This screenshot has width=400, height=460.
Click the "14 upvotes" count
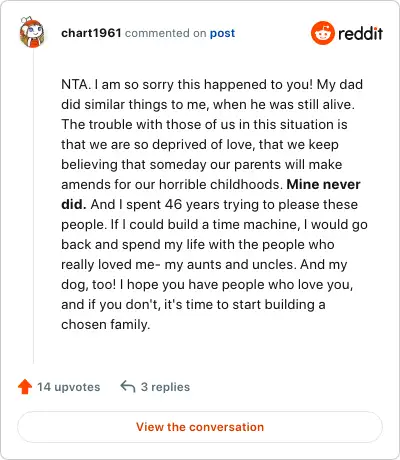[x=69, y=387]
